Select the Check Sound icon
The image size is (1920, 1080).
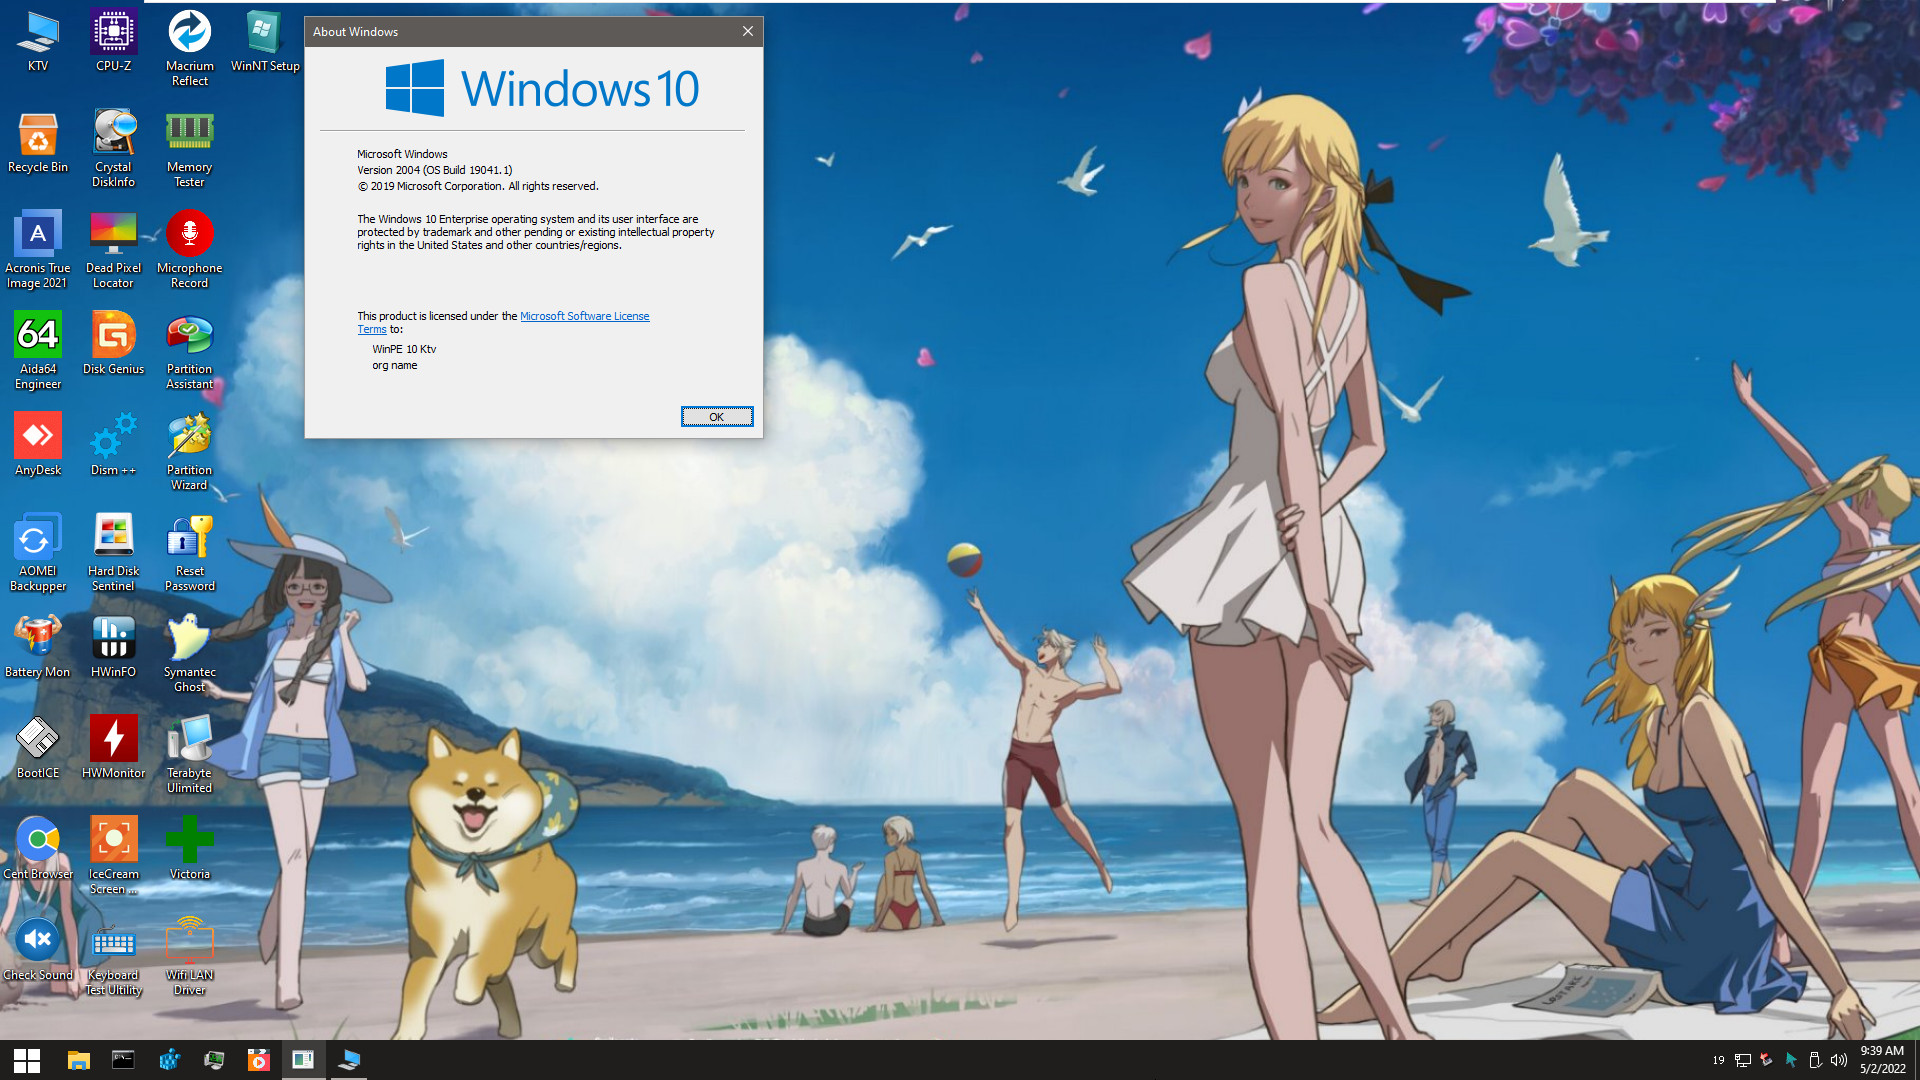click(38, 950)
